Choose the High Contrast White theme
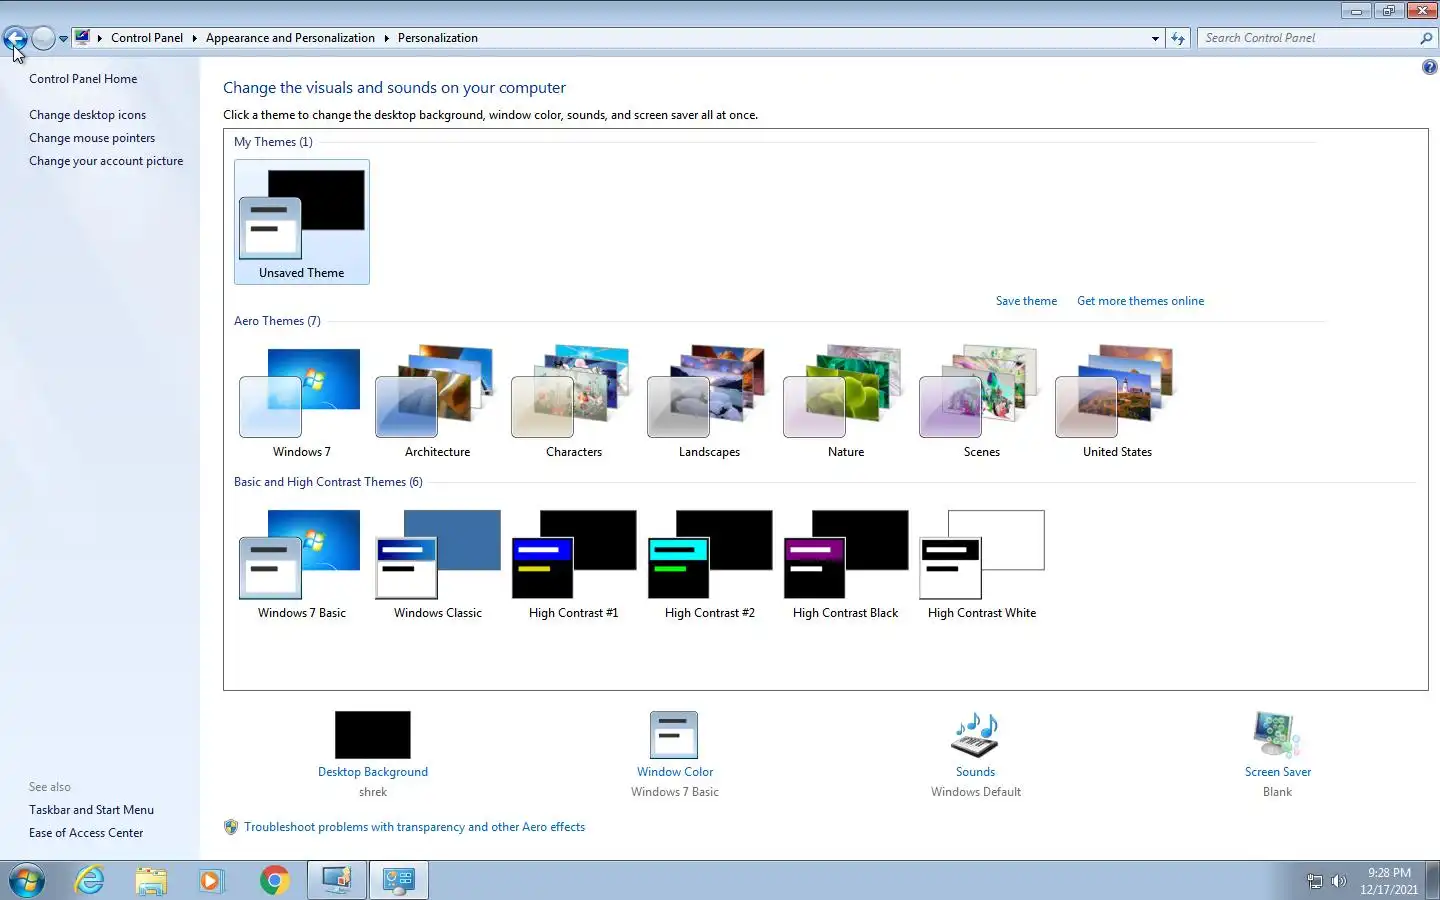 pyautogui.click(x=981, y=564)
